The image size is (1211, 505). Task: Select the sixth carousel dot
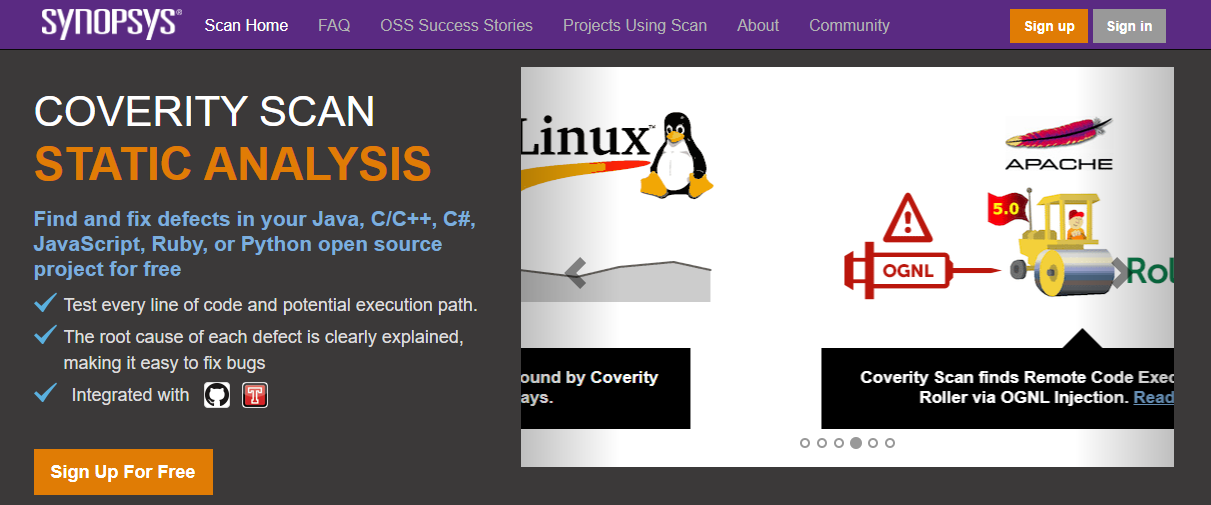(x=890, y=443)
